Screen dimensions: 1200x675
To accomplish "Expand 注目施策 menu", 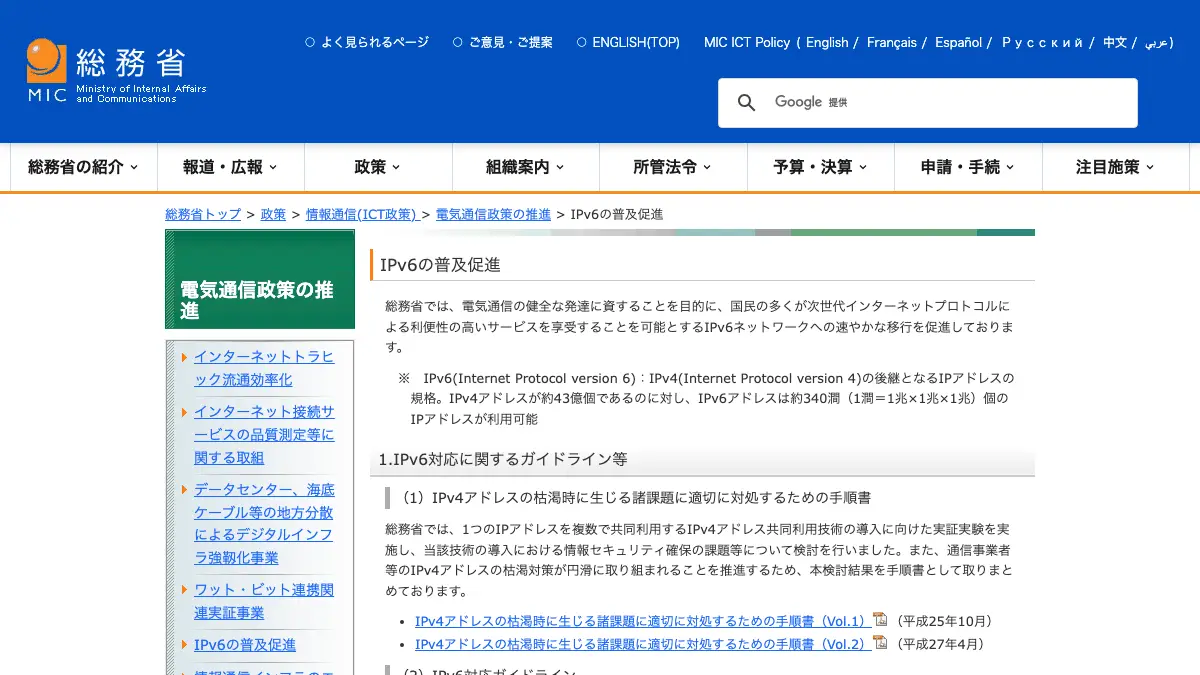I will 1116,167.
